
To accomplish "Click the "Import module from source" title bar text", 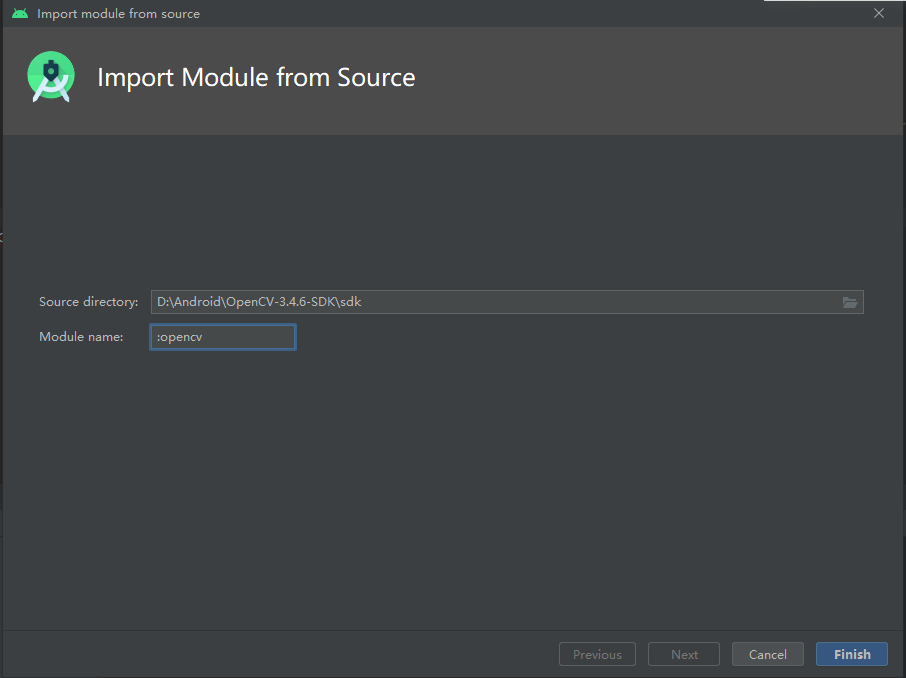I will coord(118,14).
